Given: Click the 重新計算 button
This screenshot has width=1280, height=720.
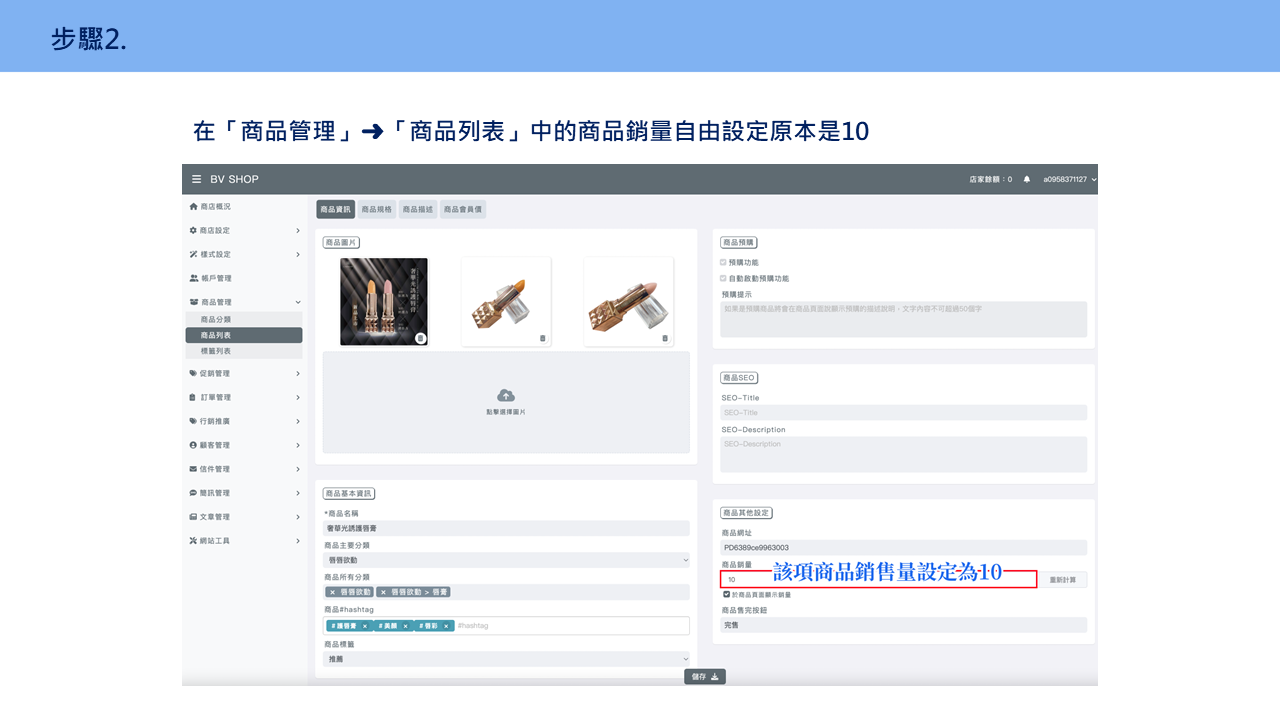Looking at the screenshot, I should 1063,580.
